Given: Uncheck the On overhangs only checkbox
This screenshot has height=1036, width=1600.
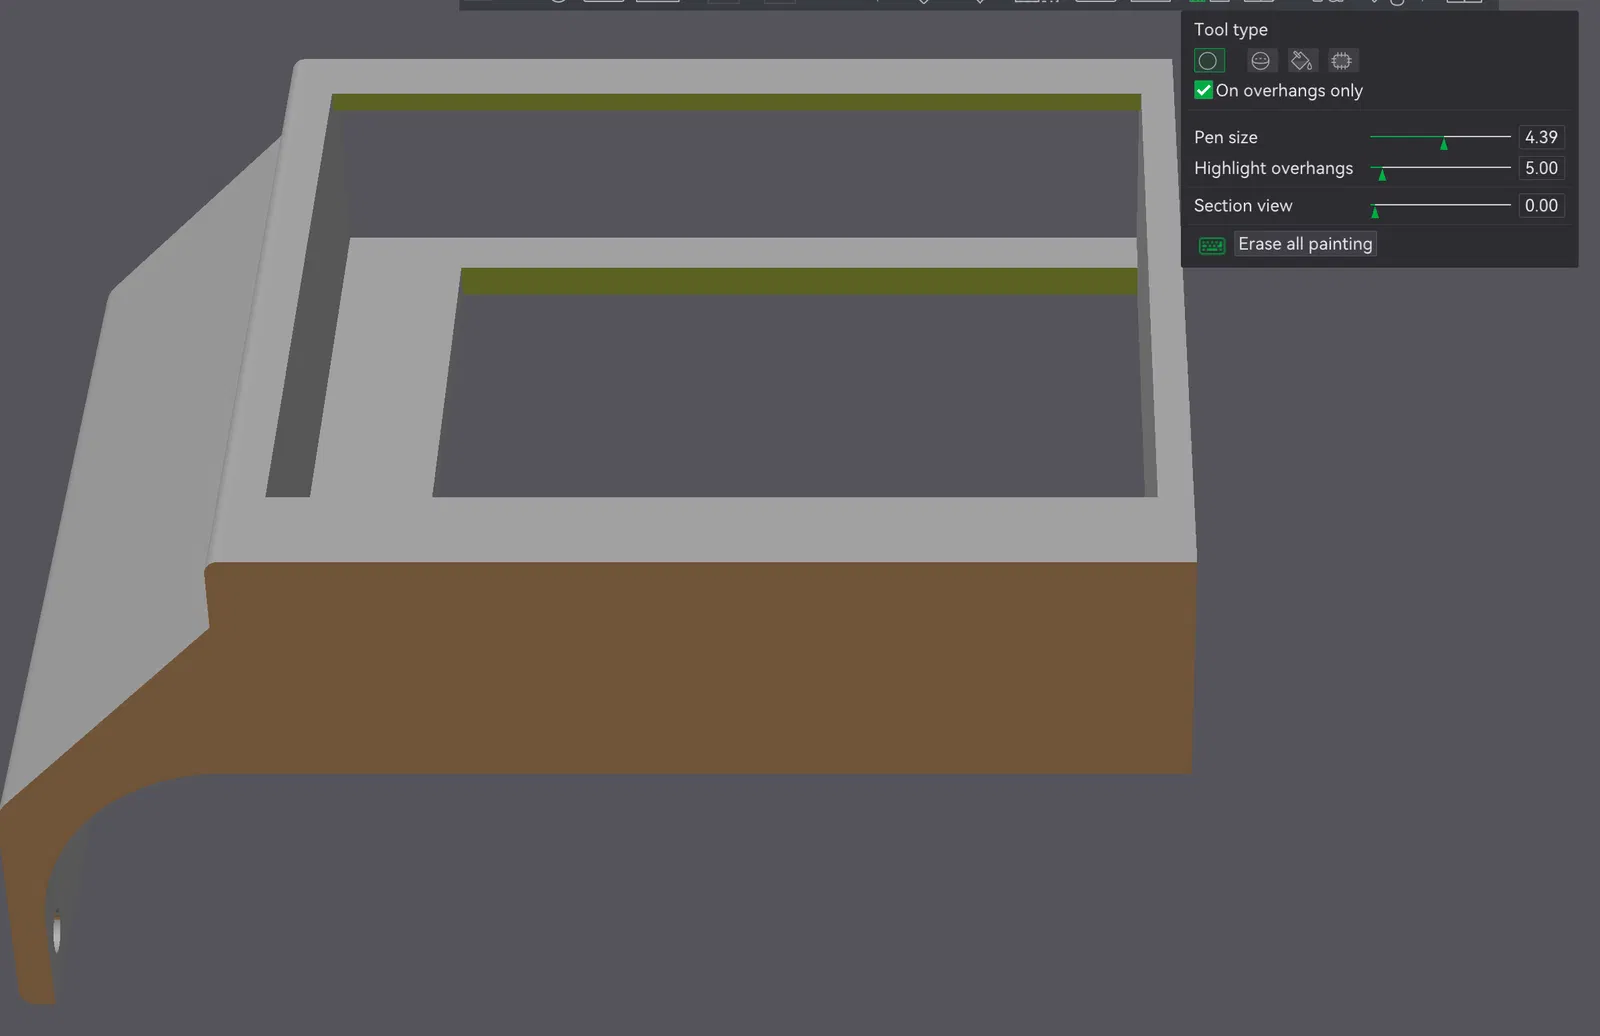Looking at the screenshot, I should click(x=1204, y=90).
